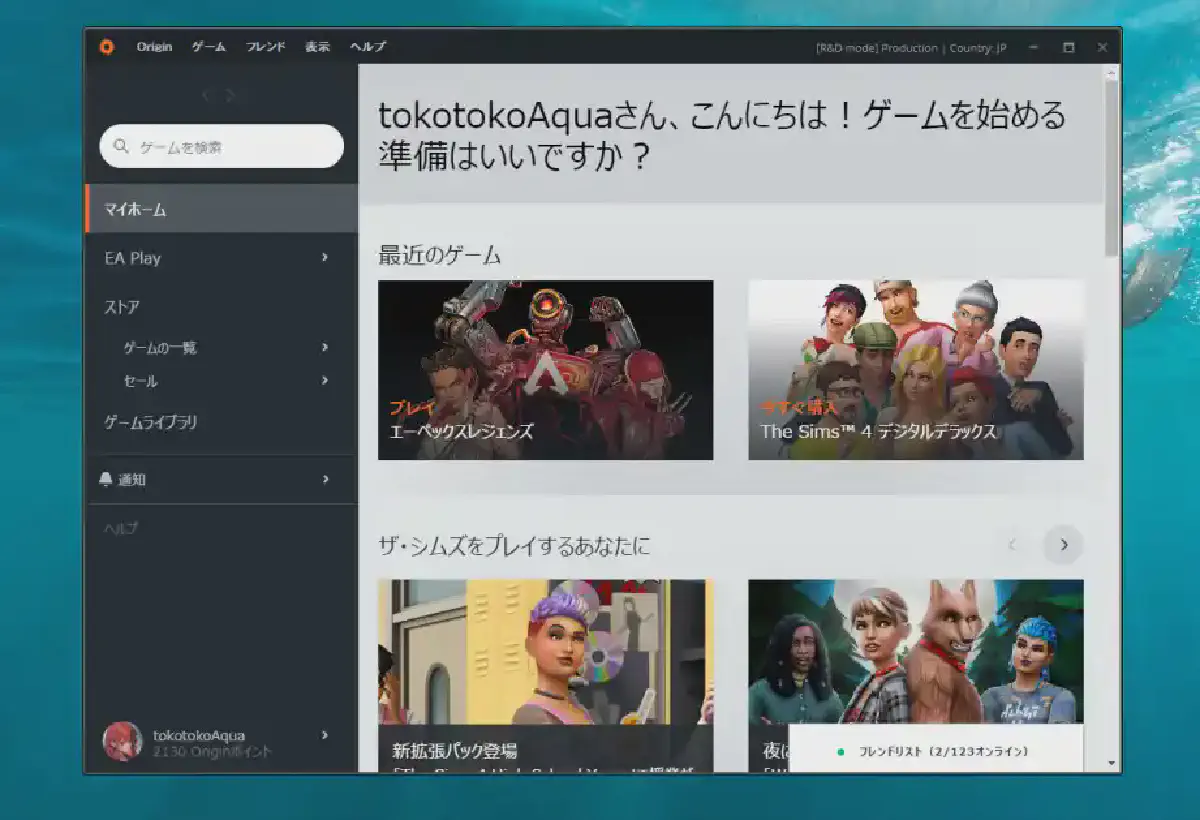Image resolution: width=1200 pixels, height=820 pixels.
Task: Go back with the left navigation arrow
Action: pos(206,96)
